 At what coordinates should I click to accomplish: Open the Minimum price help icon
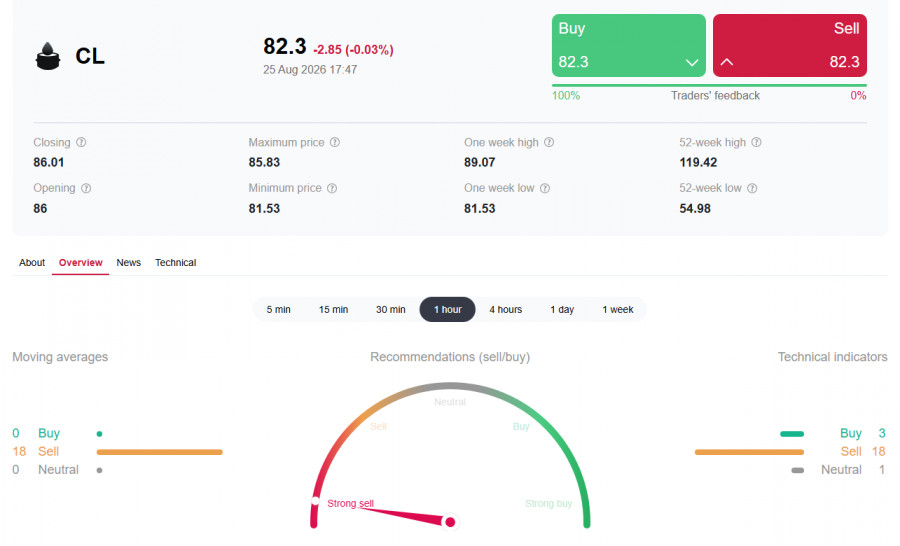(x=332, y=188)
